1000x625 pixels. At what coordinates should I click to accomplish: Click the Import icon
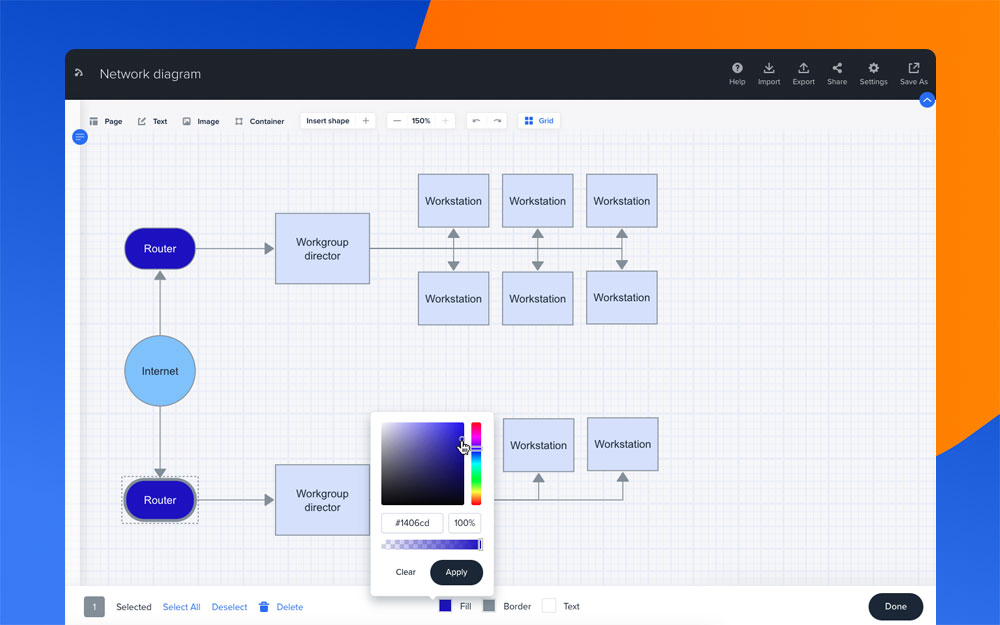[769, 69]
